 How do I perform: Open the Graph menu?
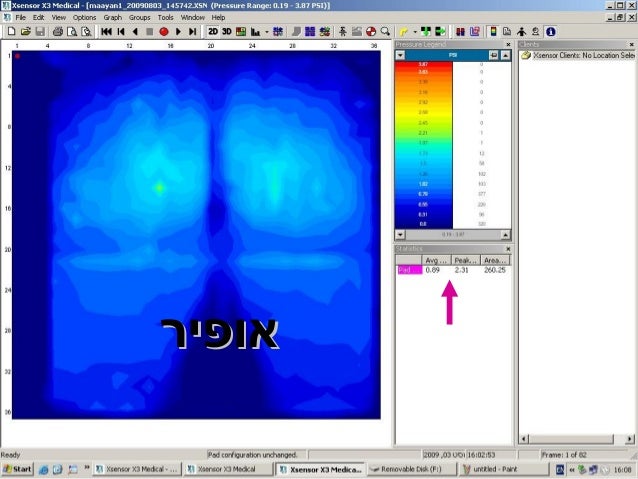tap(112, 17)
